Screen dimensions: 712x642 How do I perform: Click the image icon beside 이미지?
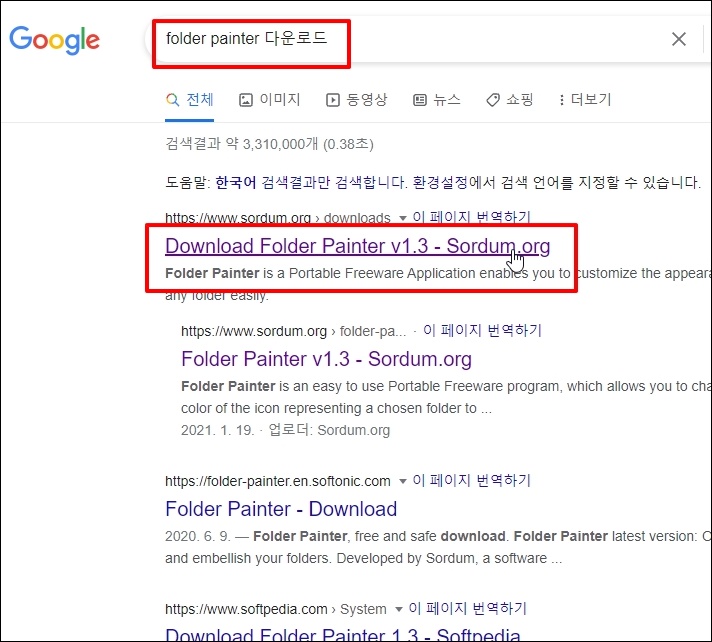tap(246, 100)
